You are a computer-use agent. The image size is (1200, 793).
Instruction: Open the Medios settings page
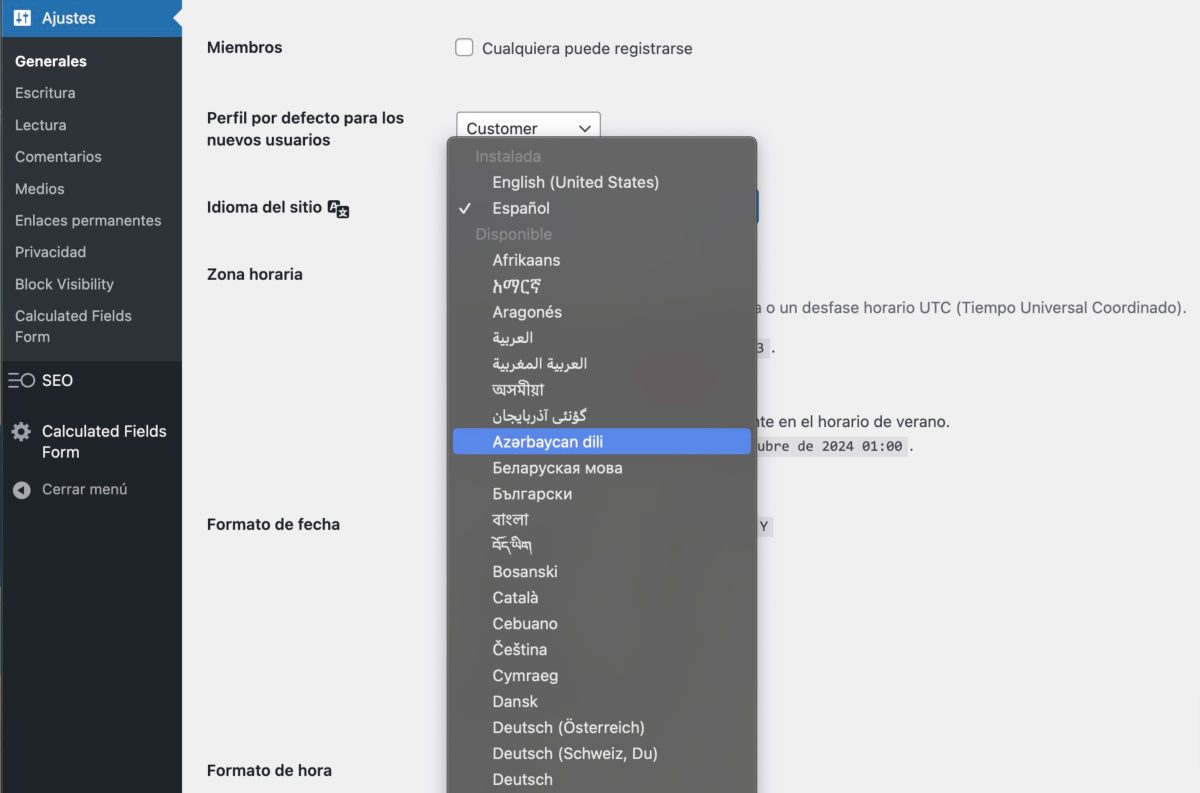[x=38, y=189]
